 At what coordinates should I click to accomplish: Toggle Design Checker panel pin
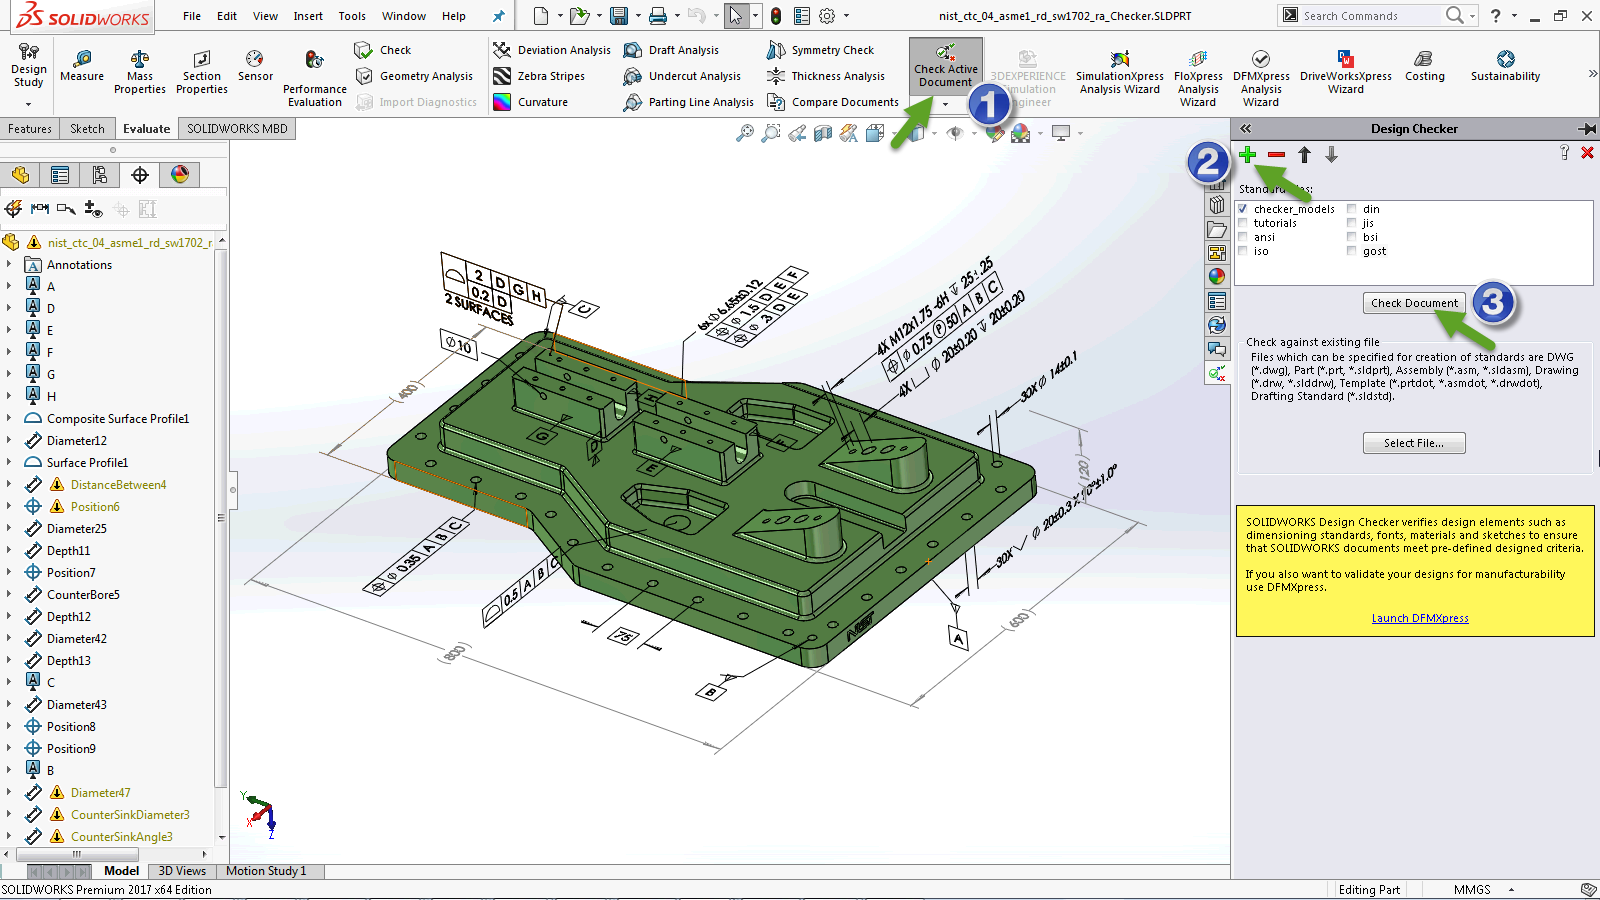point(1587,129)
